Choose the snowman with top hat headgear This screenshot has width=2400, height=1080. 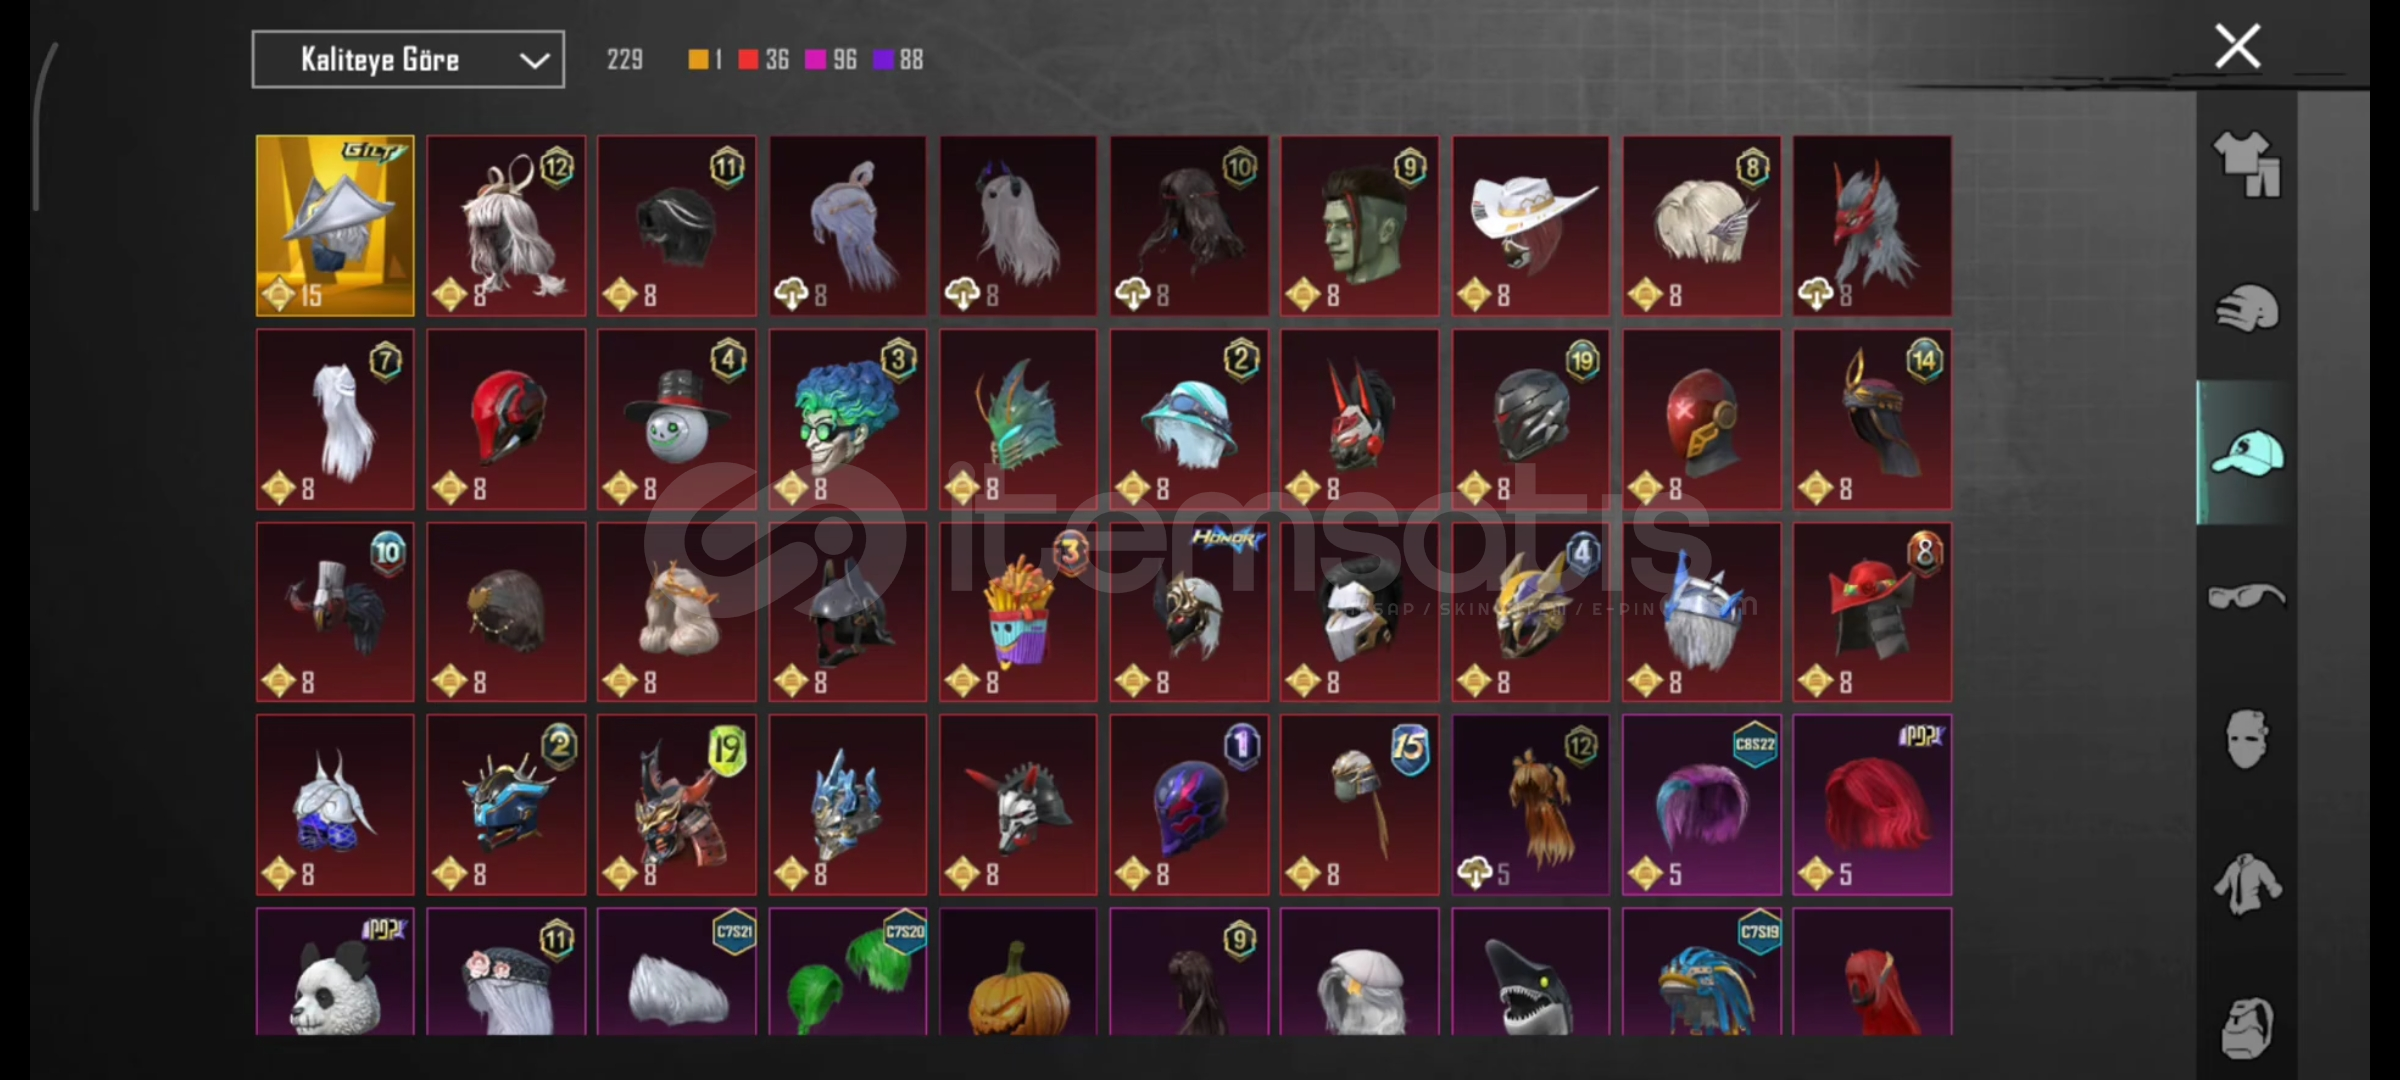[x=677, y=419]
